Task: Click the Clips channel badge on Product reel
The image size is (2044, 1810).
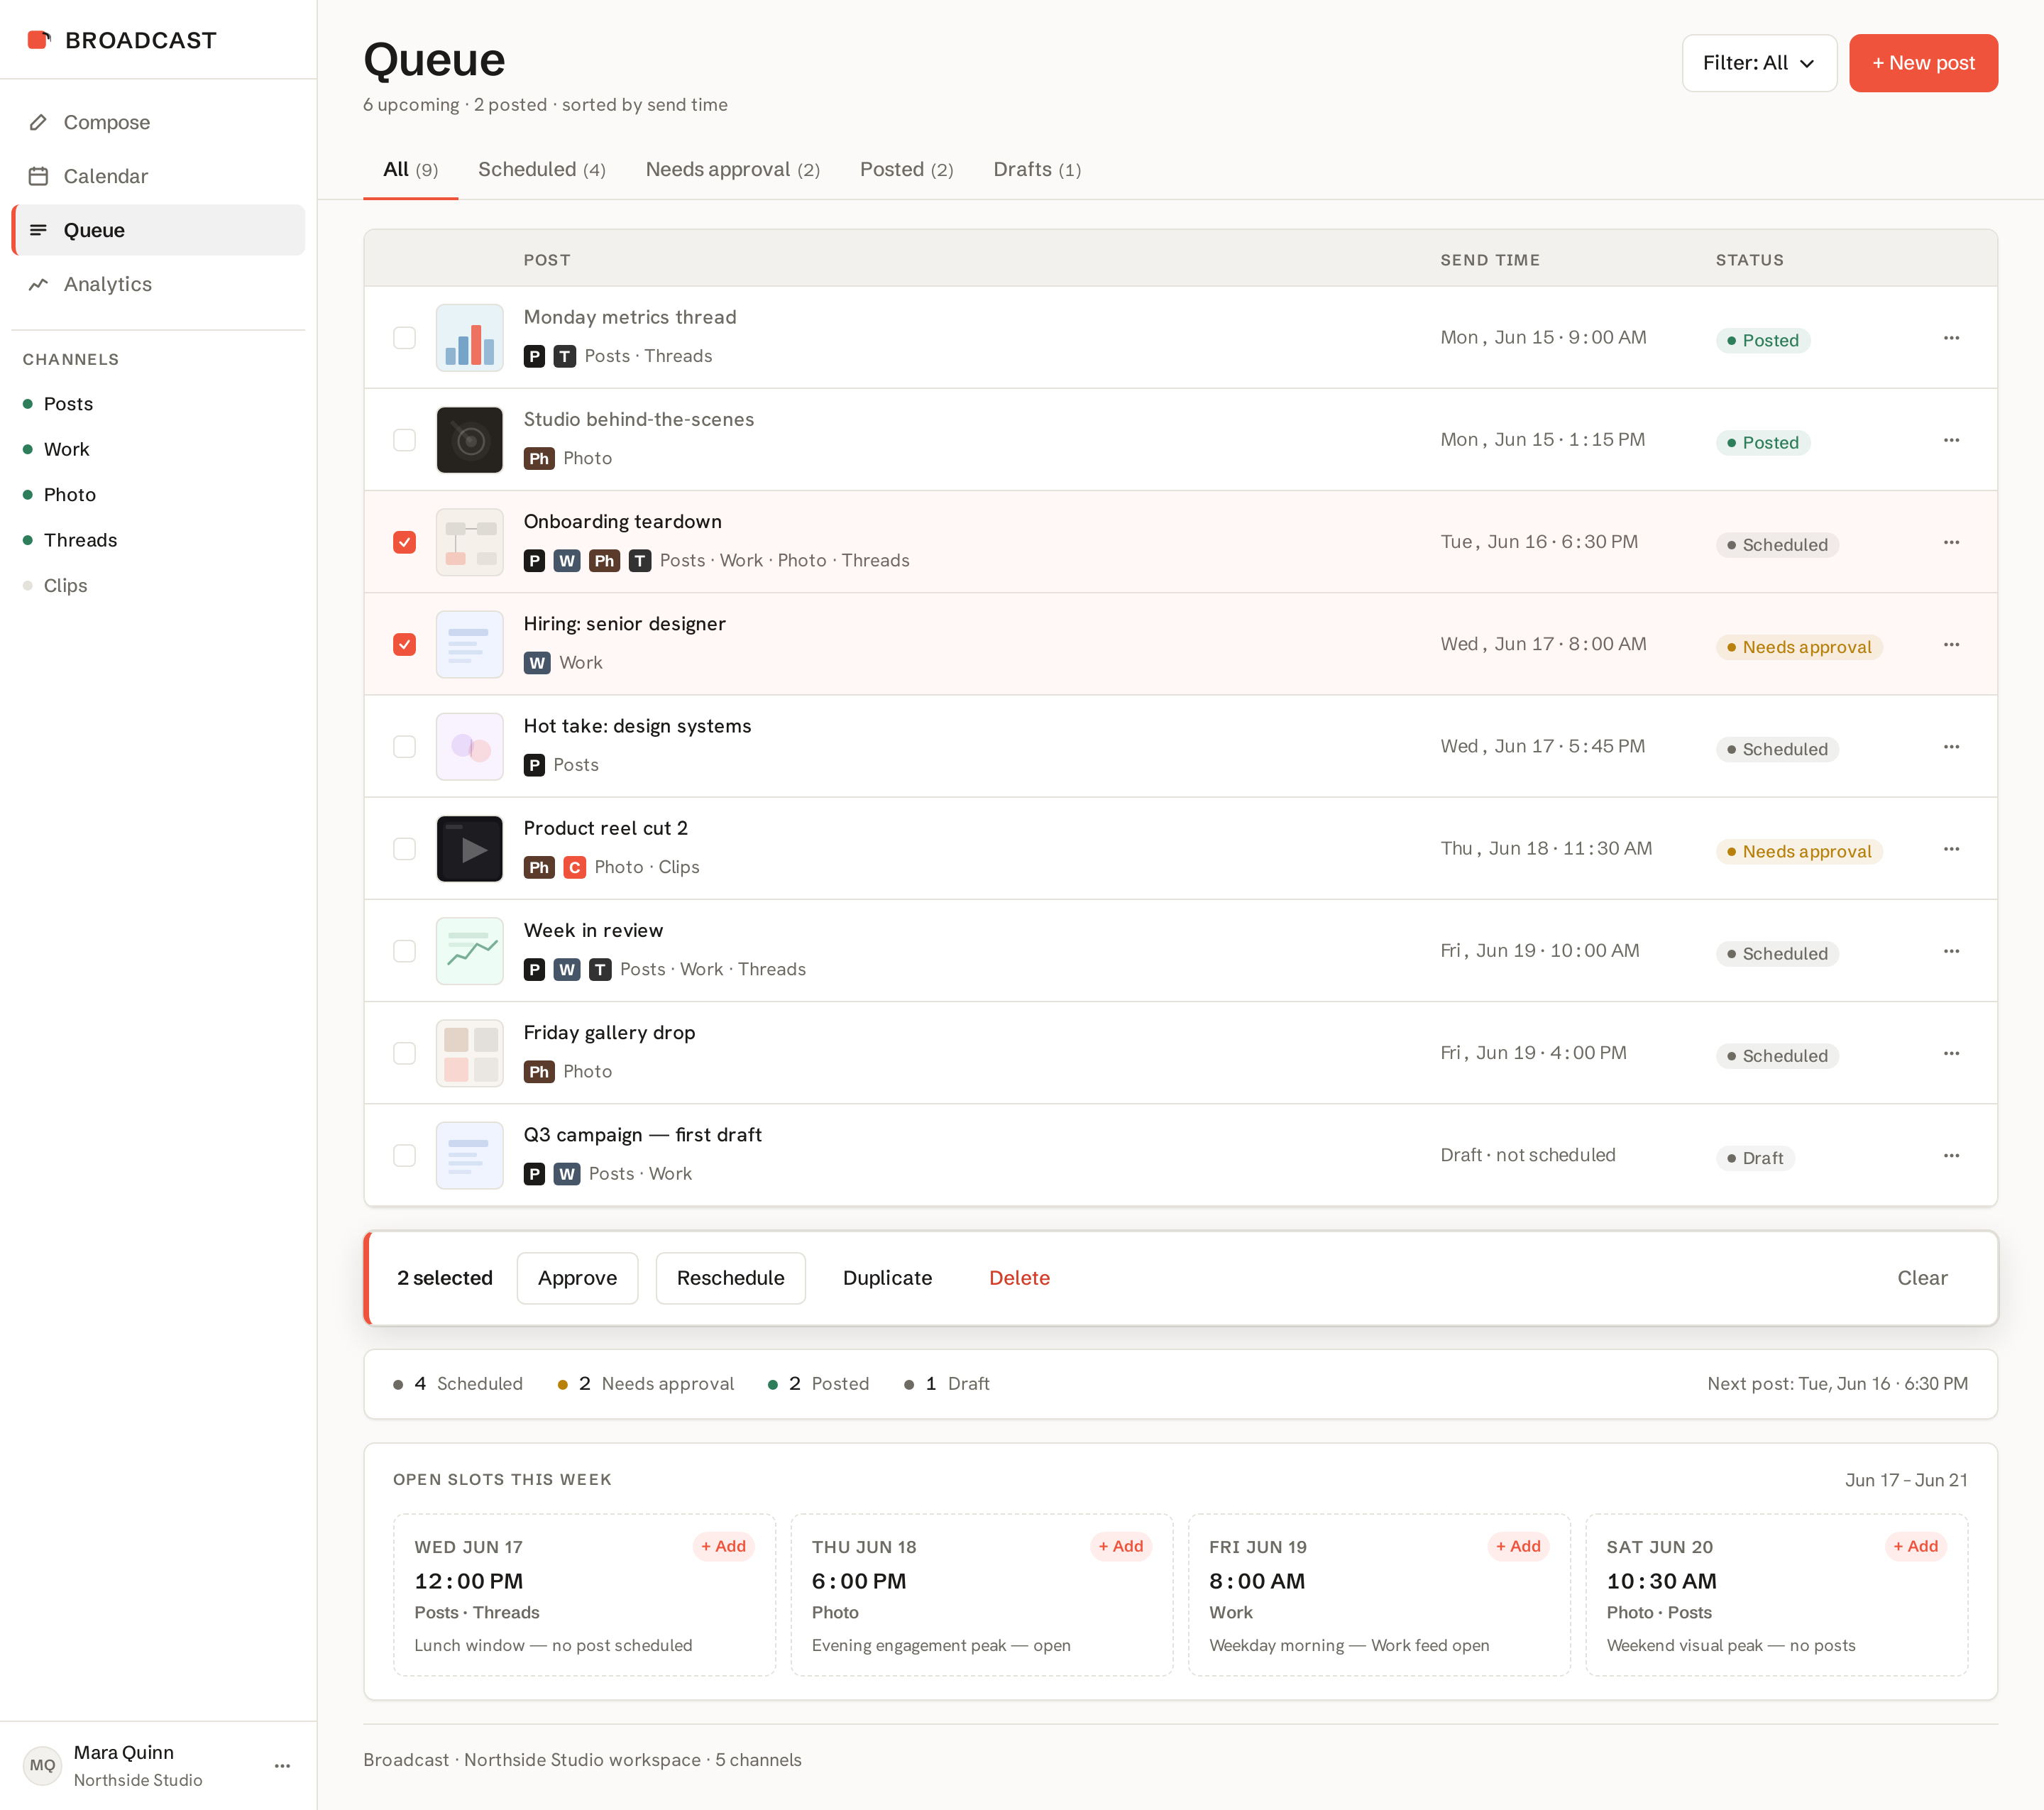Action: click(x=574, y=867)
